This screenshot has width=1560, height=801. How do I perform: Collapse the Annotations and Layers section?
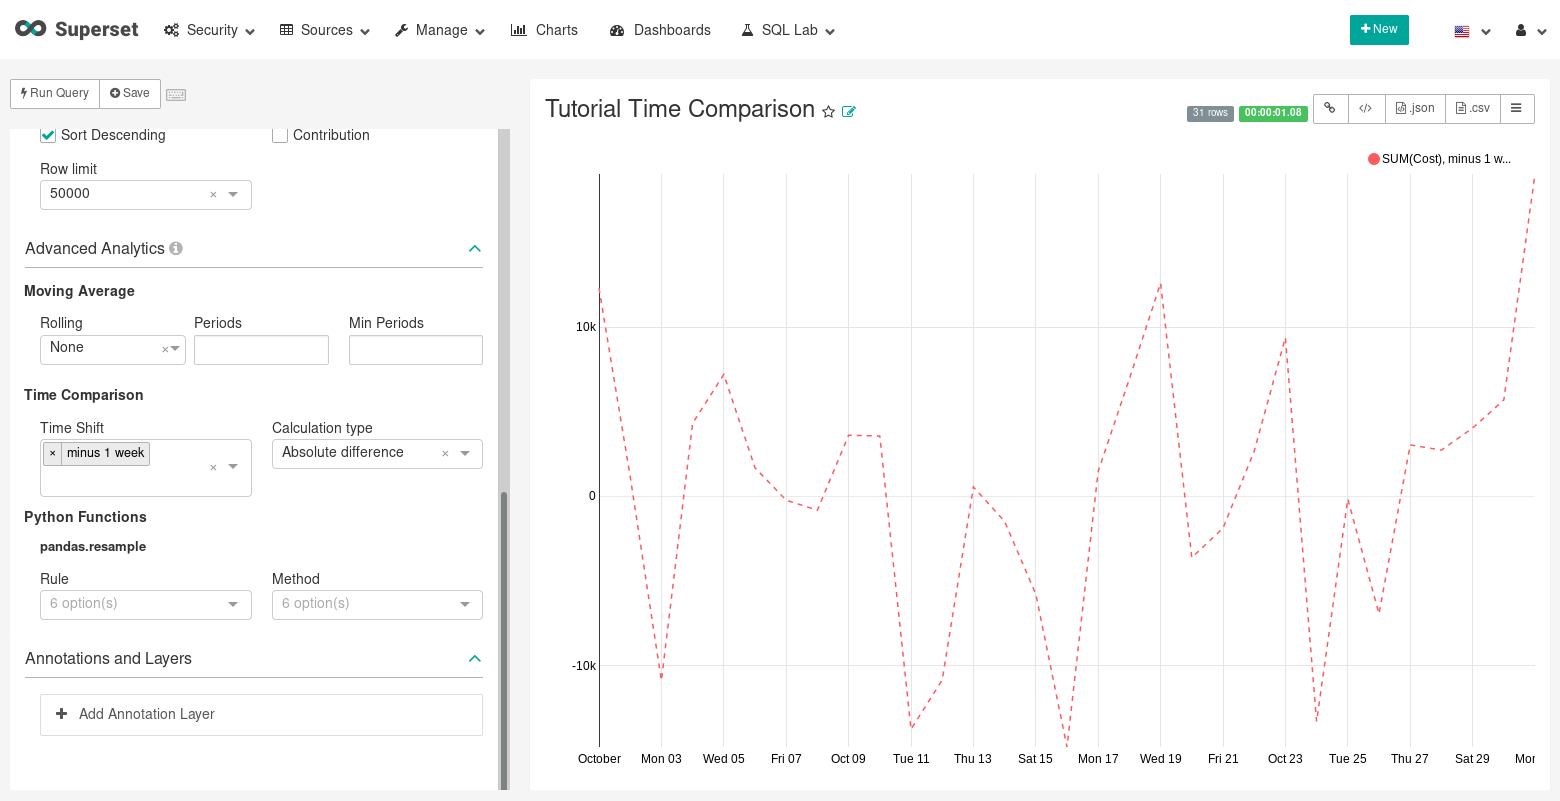475,658
